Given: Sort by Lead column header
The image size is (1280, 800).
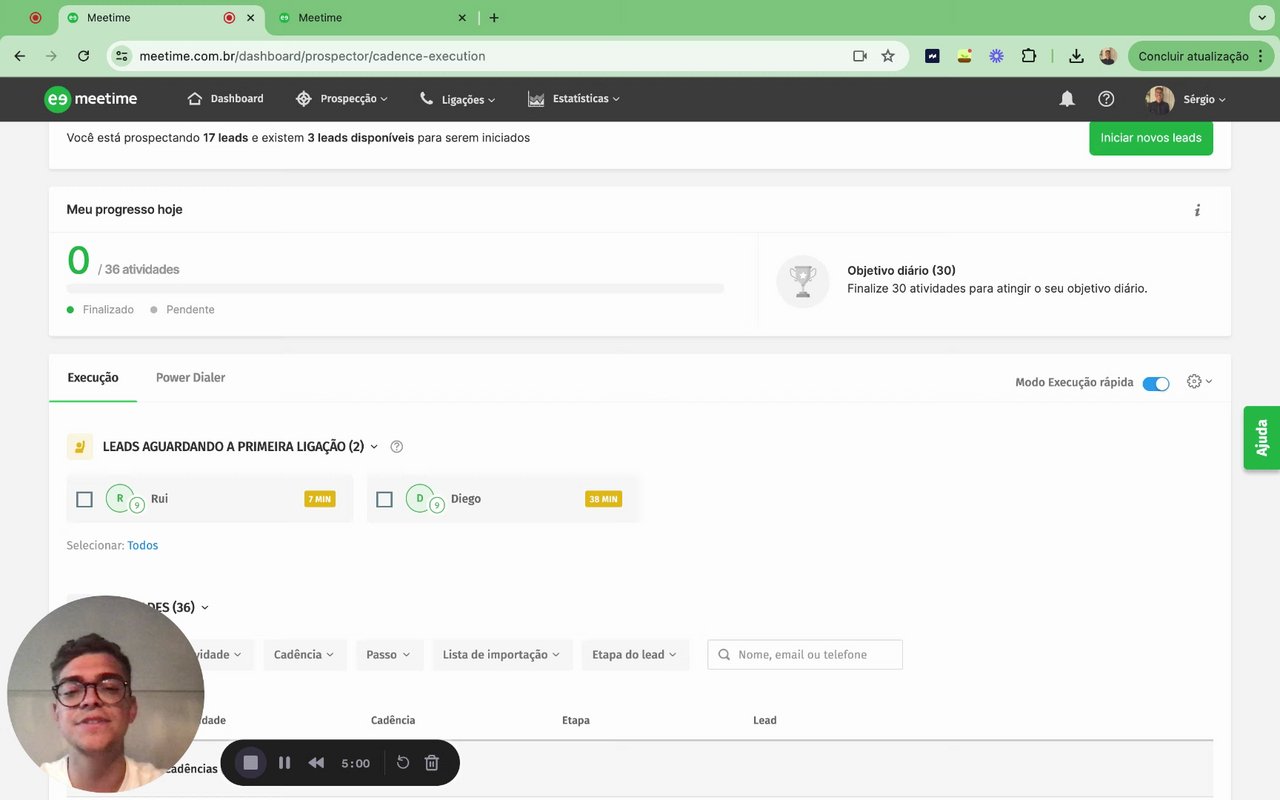Looking at the screenshot, I should pyautogui.click(x=765, y=720).
